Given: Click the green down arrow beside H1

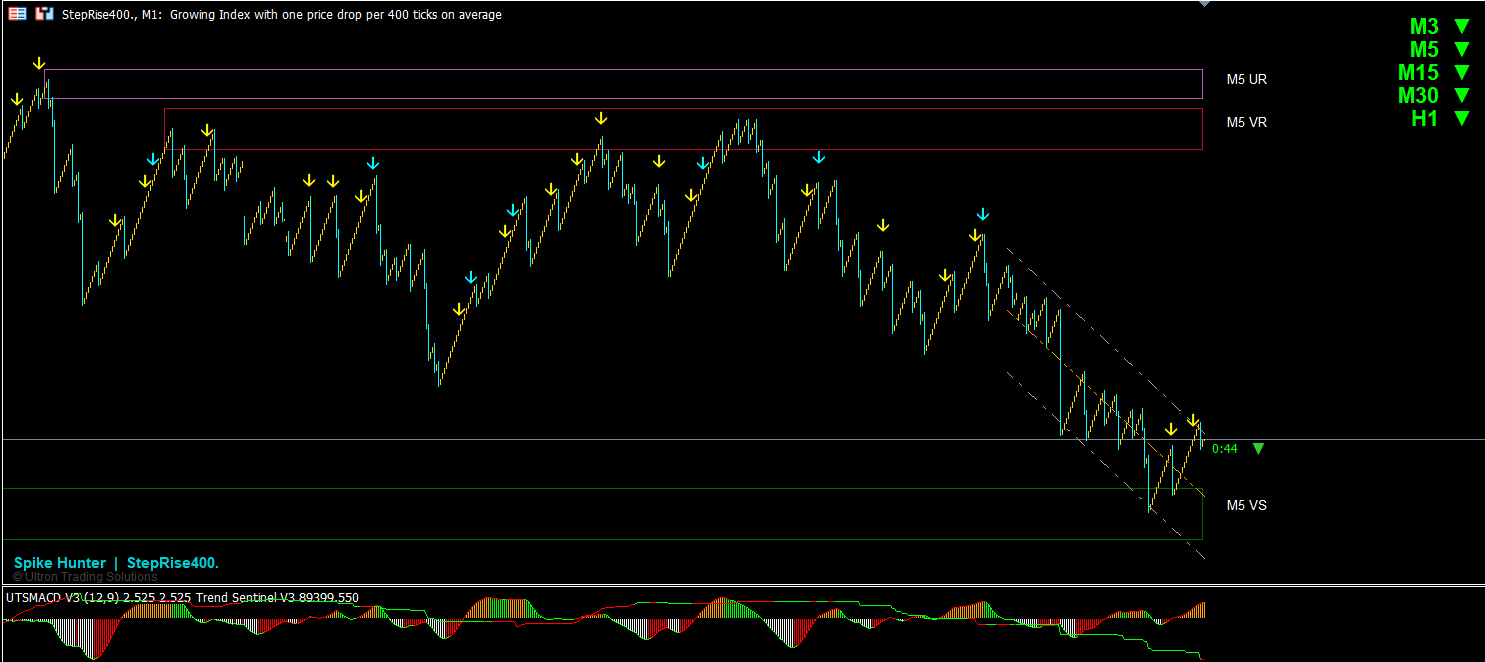Looking at the screenshot, I should tap(1462, 118).
